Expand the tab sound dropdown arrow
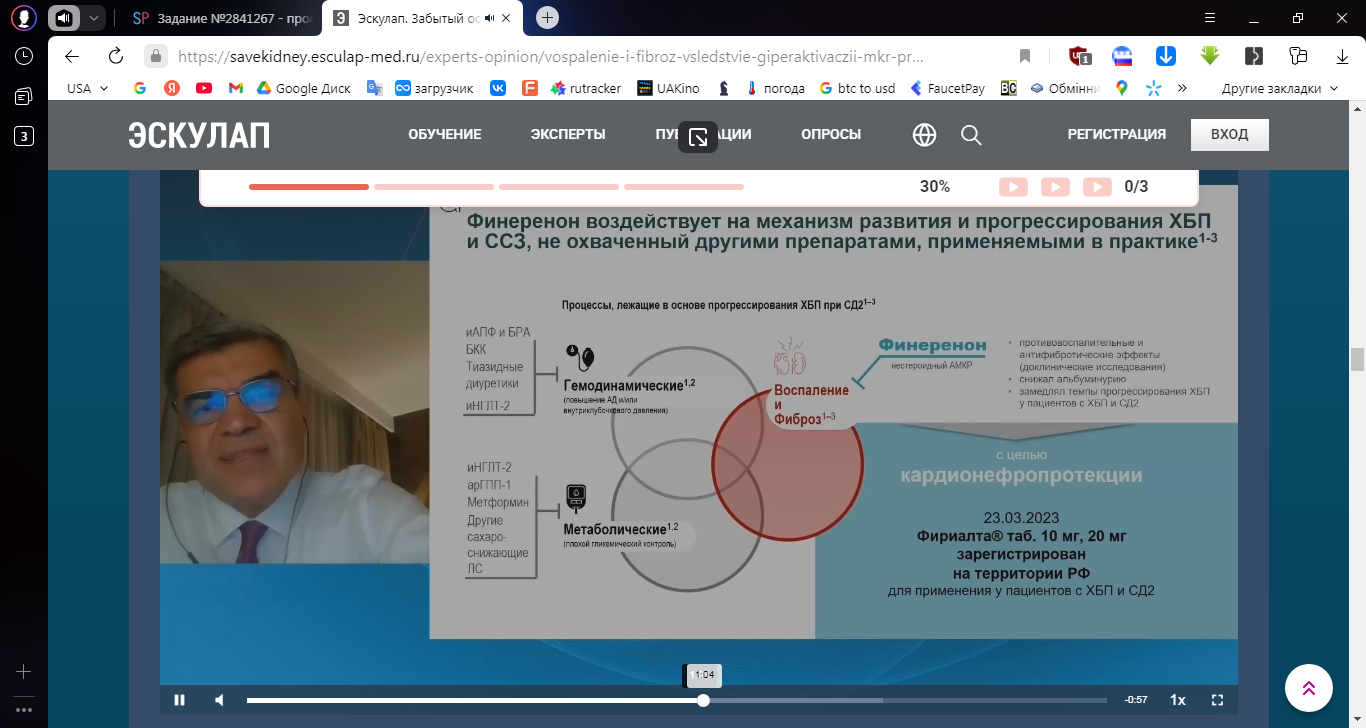Screen dimensions: 1366x728 pos(93,18)
